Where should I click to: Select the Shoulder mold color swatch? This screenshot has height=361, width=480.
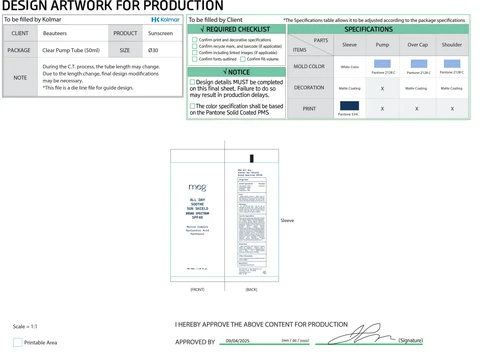pyautogui.click(x=452, y=64)
